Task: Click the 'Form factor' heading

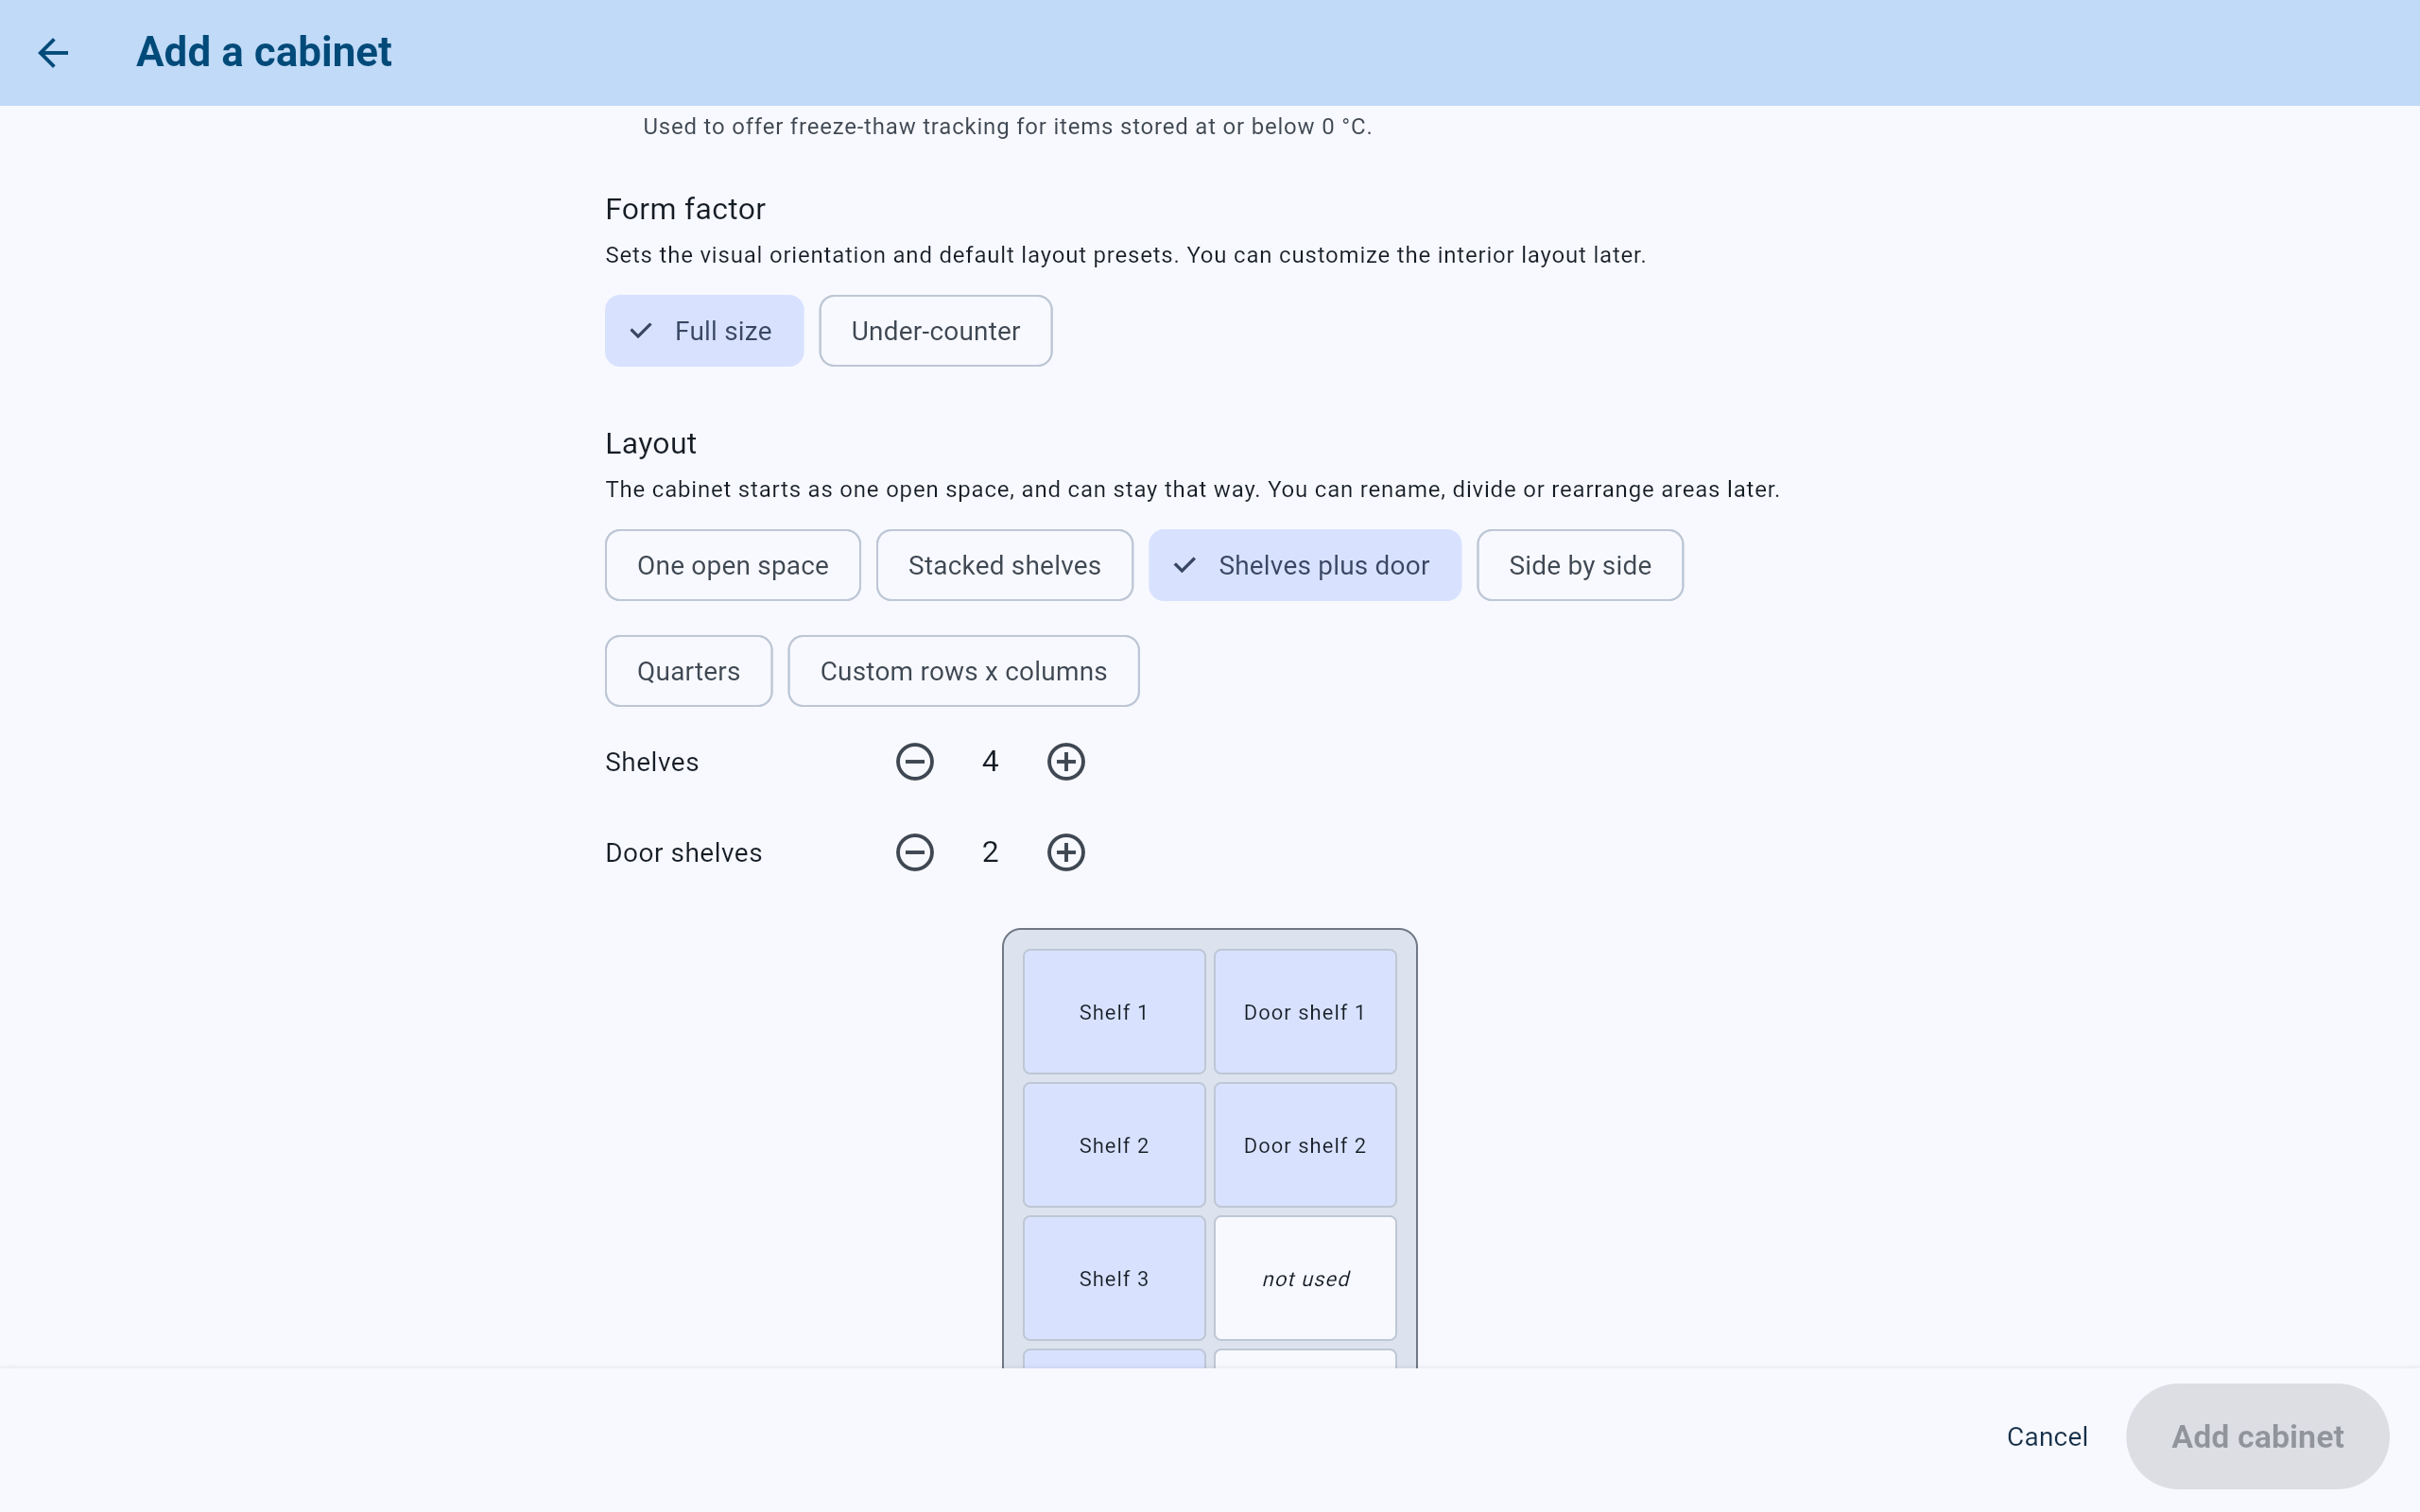Action: point(685,209)
